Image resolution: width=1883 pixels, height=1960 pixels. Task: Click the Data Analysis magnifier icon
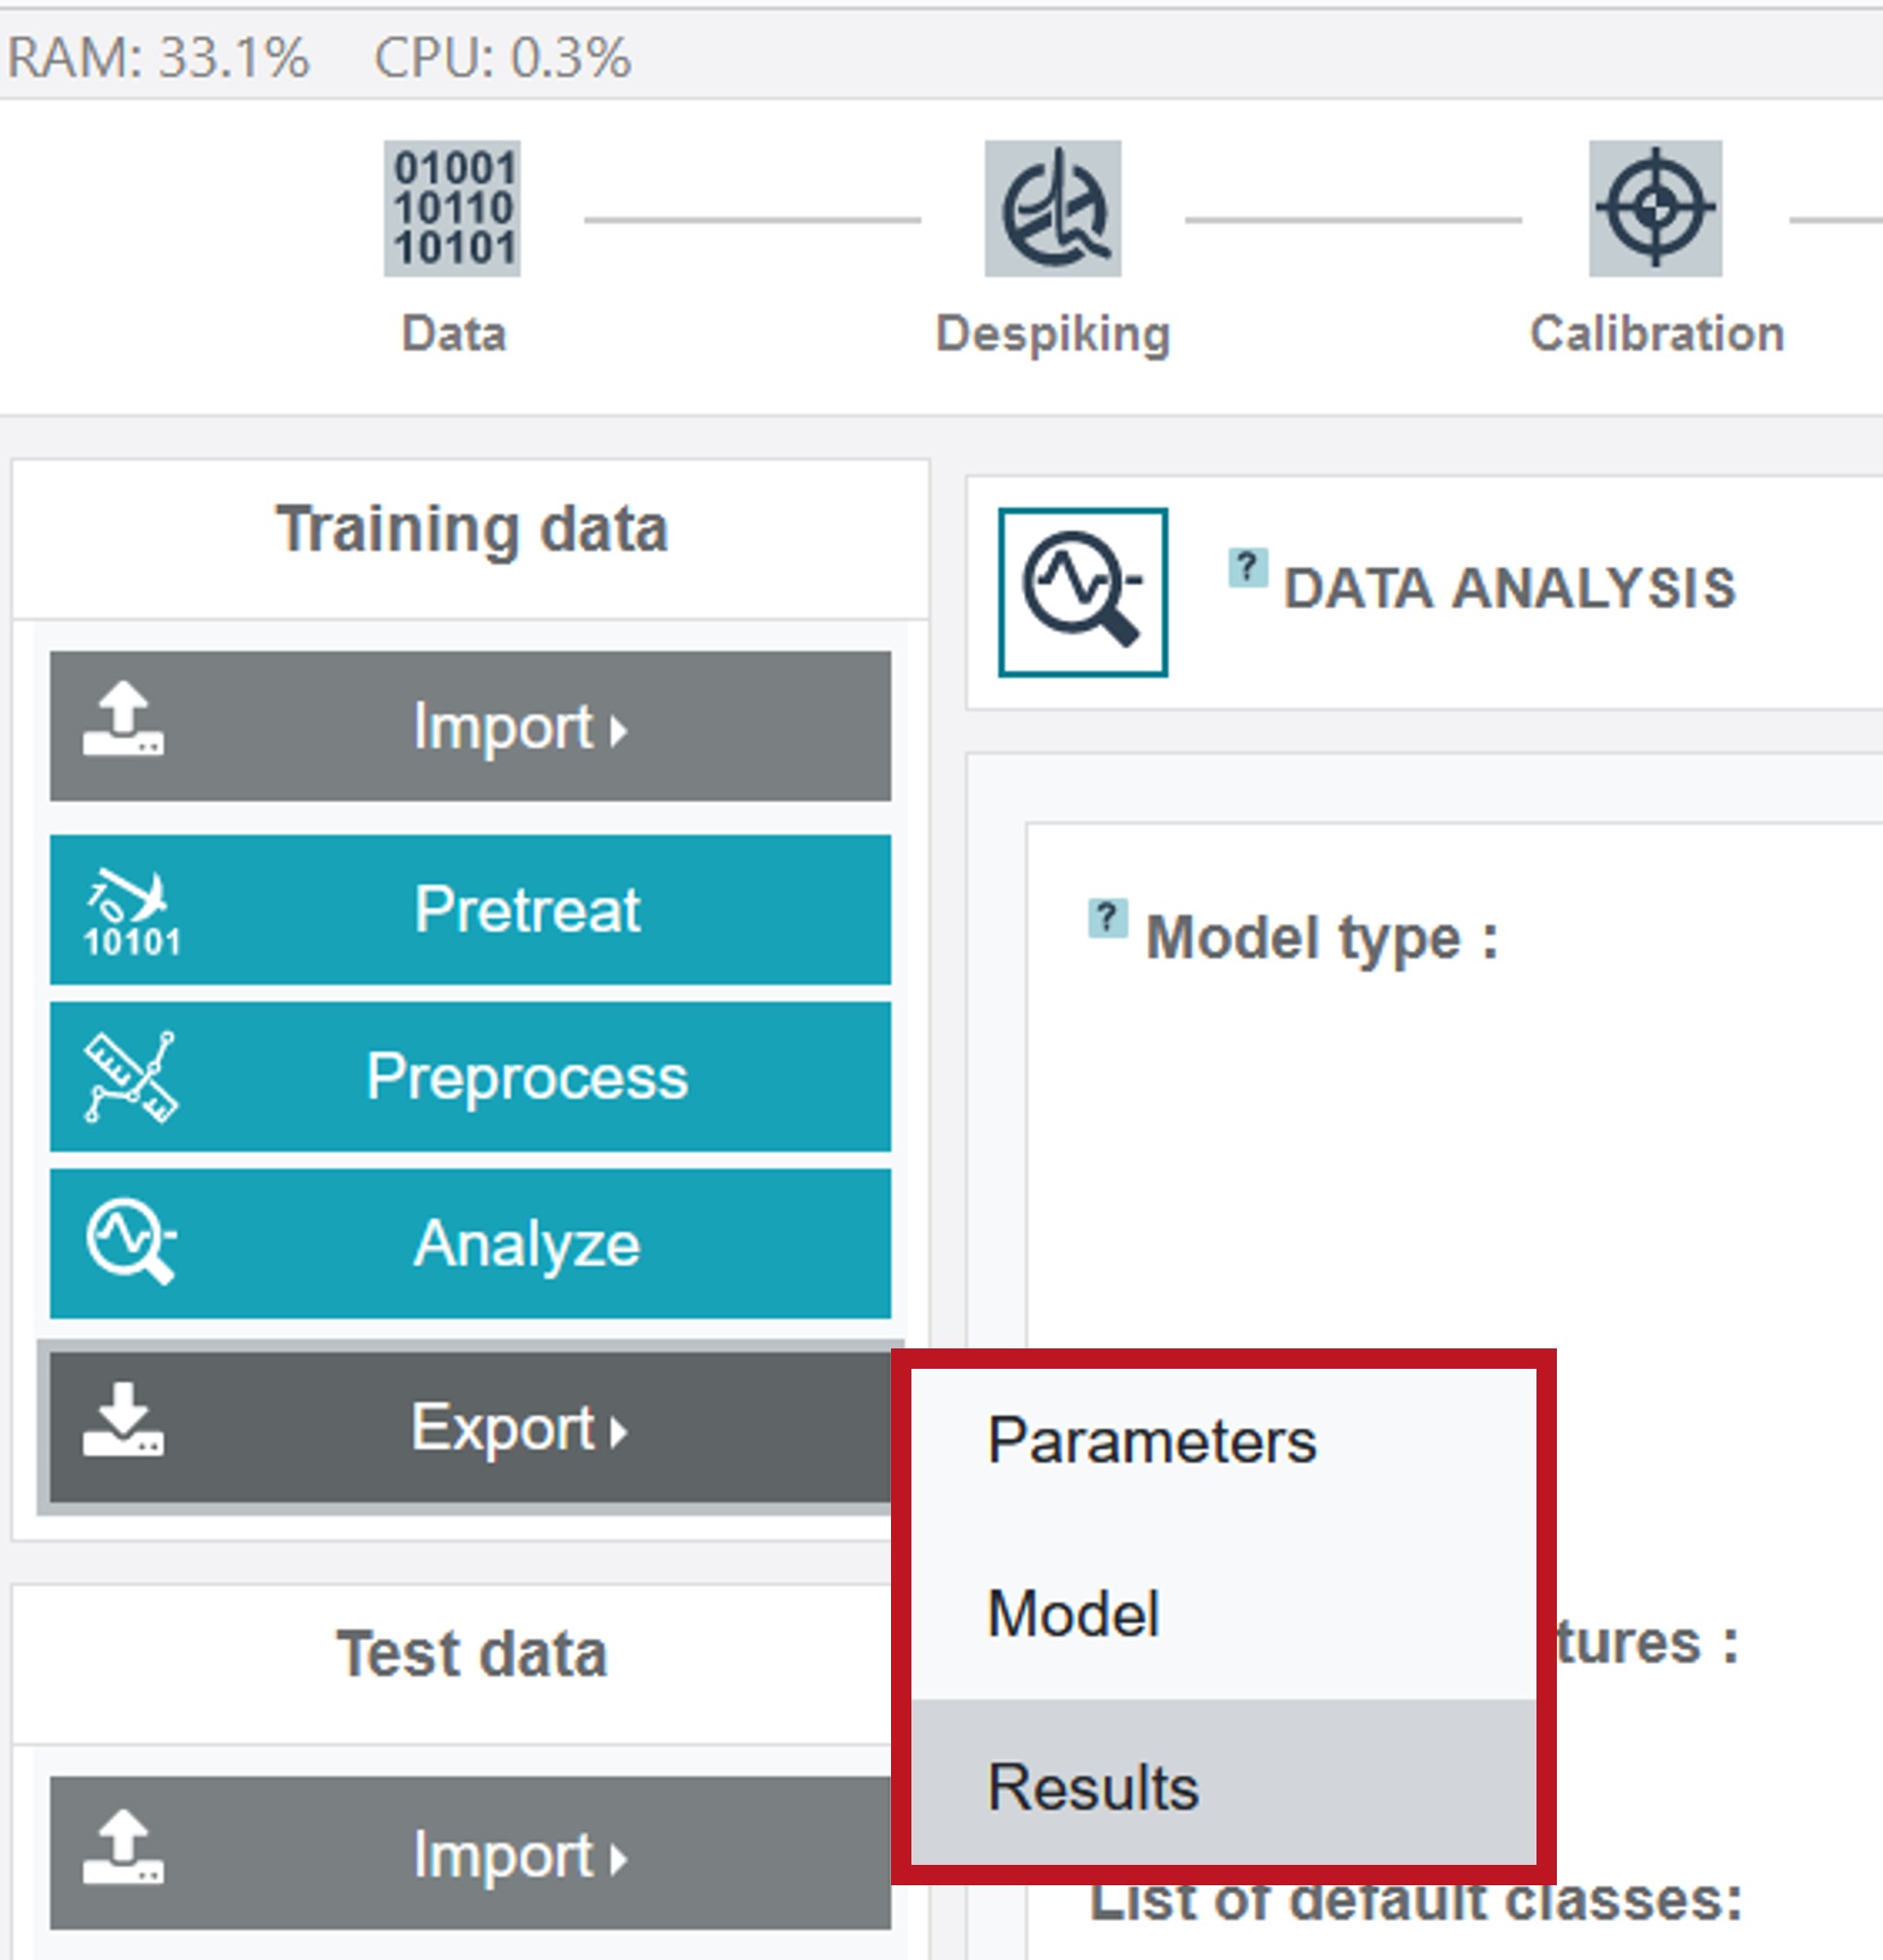(1083, 592)
